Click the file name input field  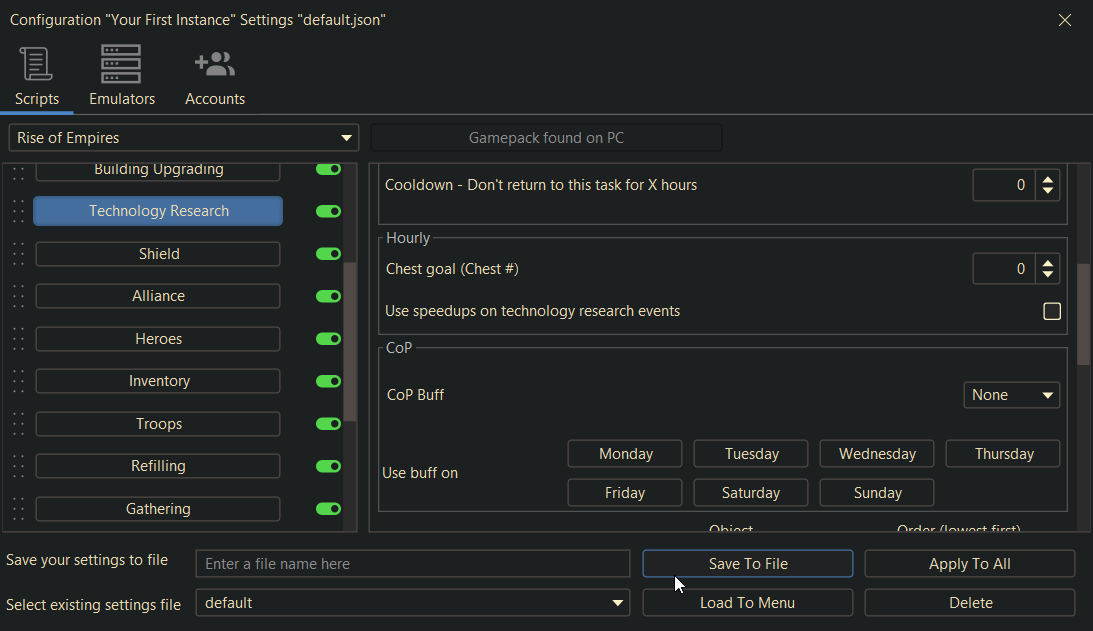click(x=413, y=563)
